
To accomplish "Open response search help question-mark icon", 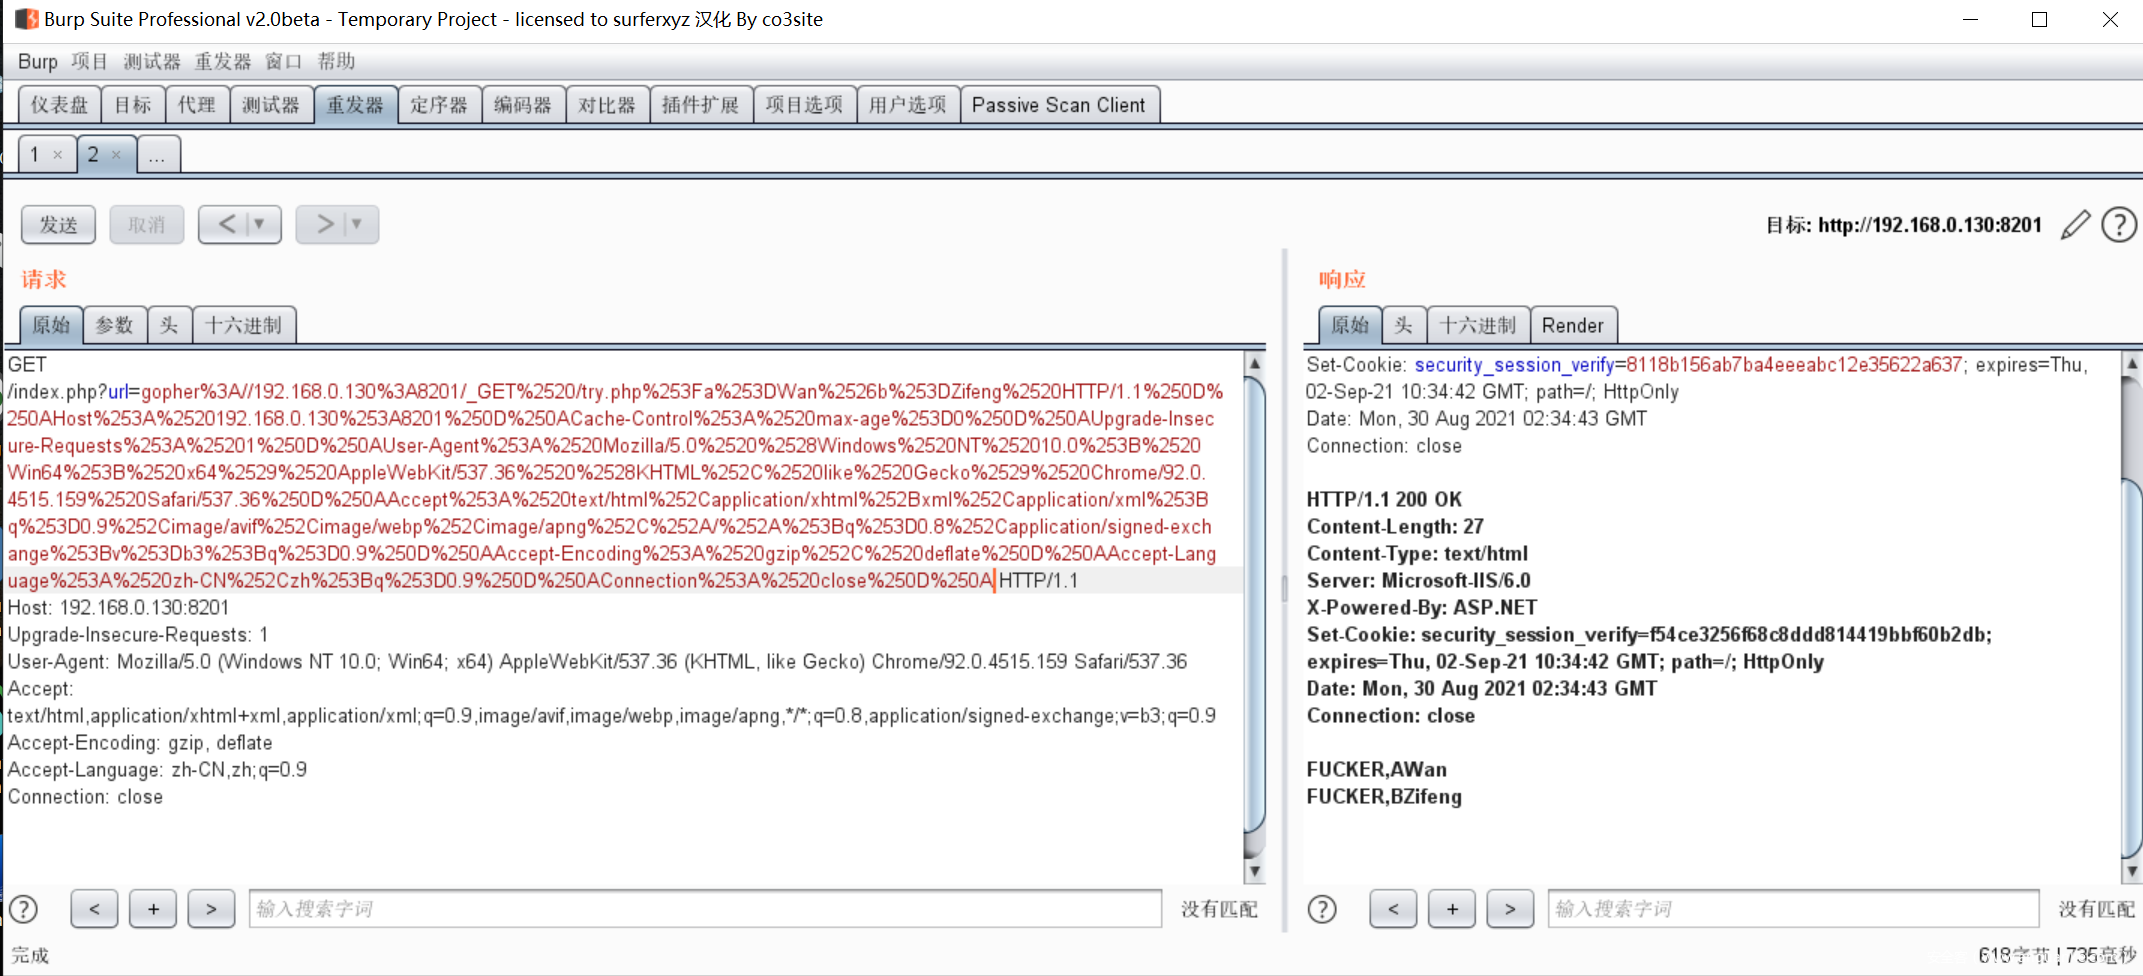I will tap(1322, 909).
